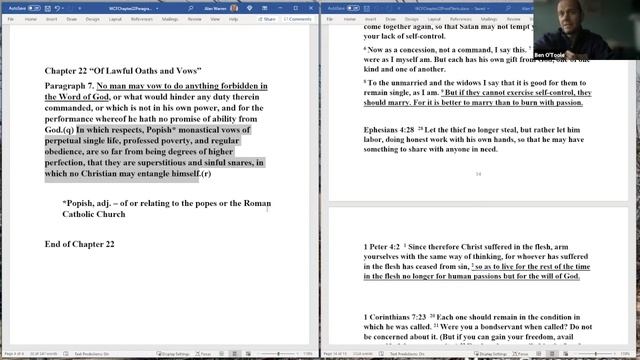Open the File tab in left window
The height and width of the screenshot is (360, 640).
(11, 19)
